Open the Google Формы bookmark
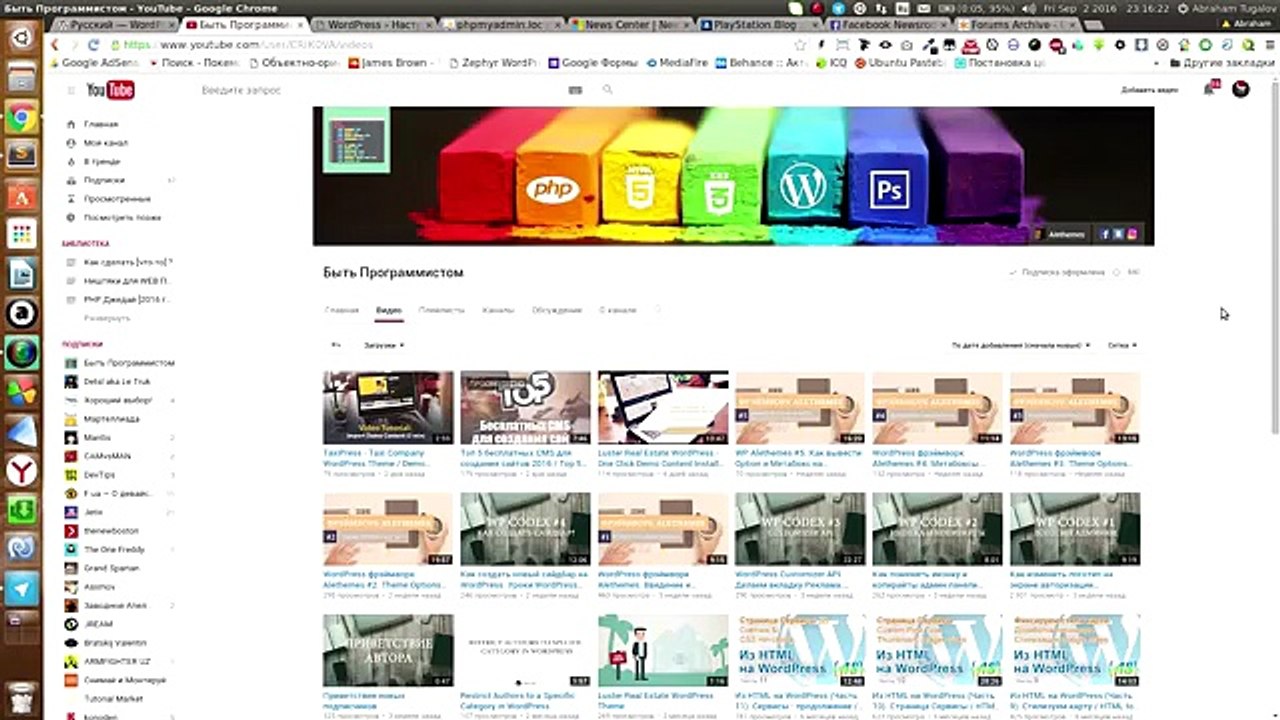The image size is (1280, 720). pos(592,62)
